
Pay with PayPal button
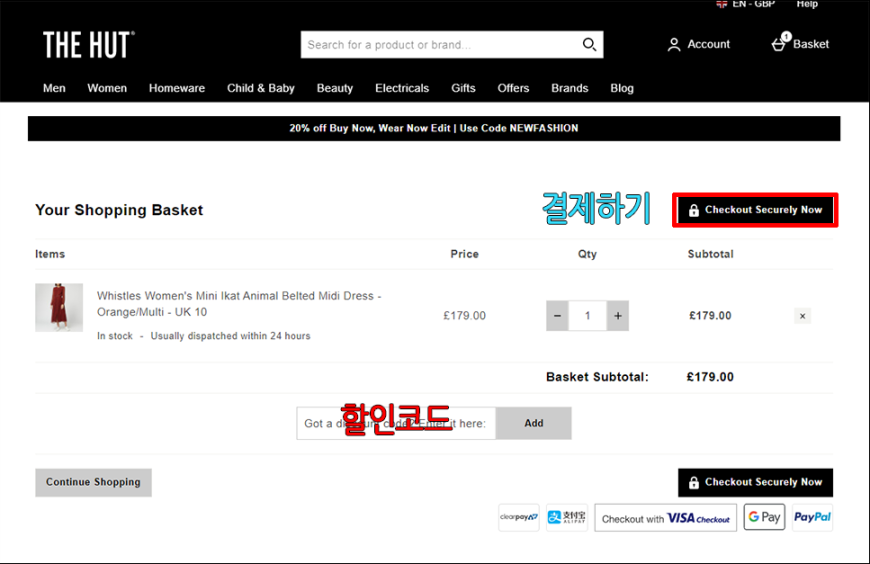point(812,517)
